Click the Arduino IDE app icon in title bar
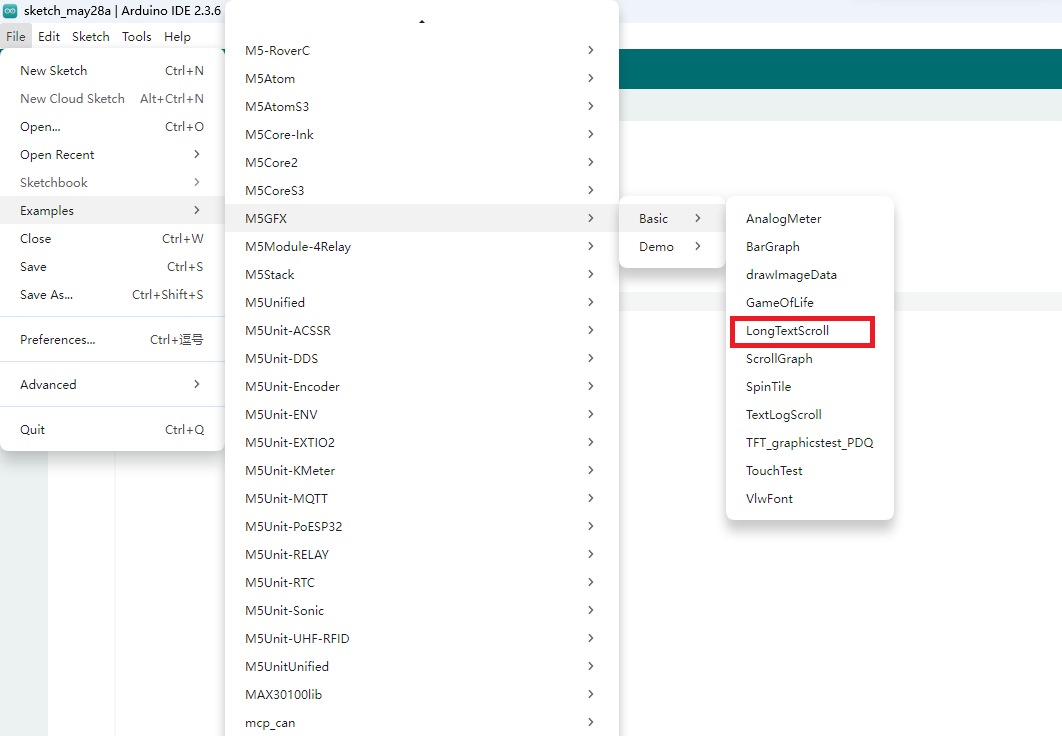The image size is (1062, 736). coord(9,11)
